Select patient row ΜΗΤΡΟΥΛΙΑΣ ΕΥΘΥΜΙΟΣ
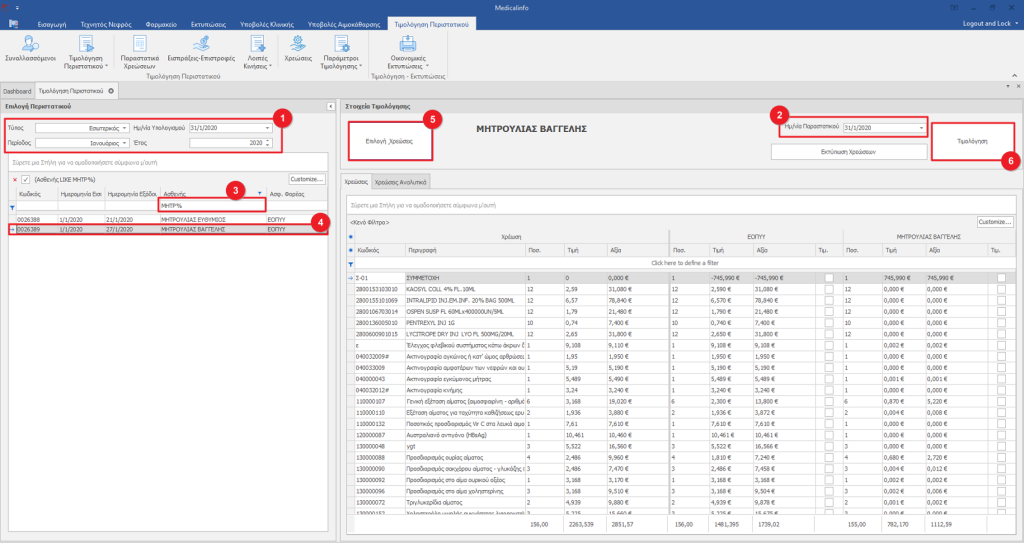1024x543 pixels. click(193, 219)
